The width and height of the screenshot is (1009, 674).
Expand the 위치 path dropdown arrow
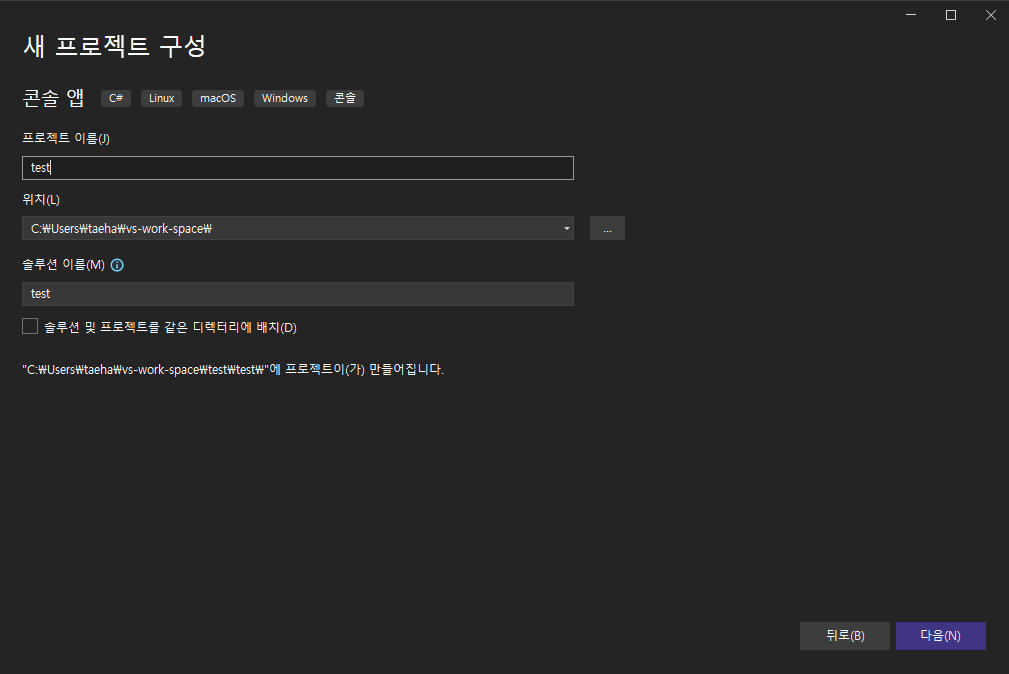pyautogui.click(x=567, y=228)
